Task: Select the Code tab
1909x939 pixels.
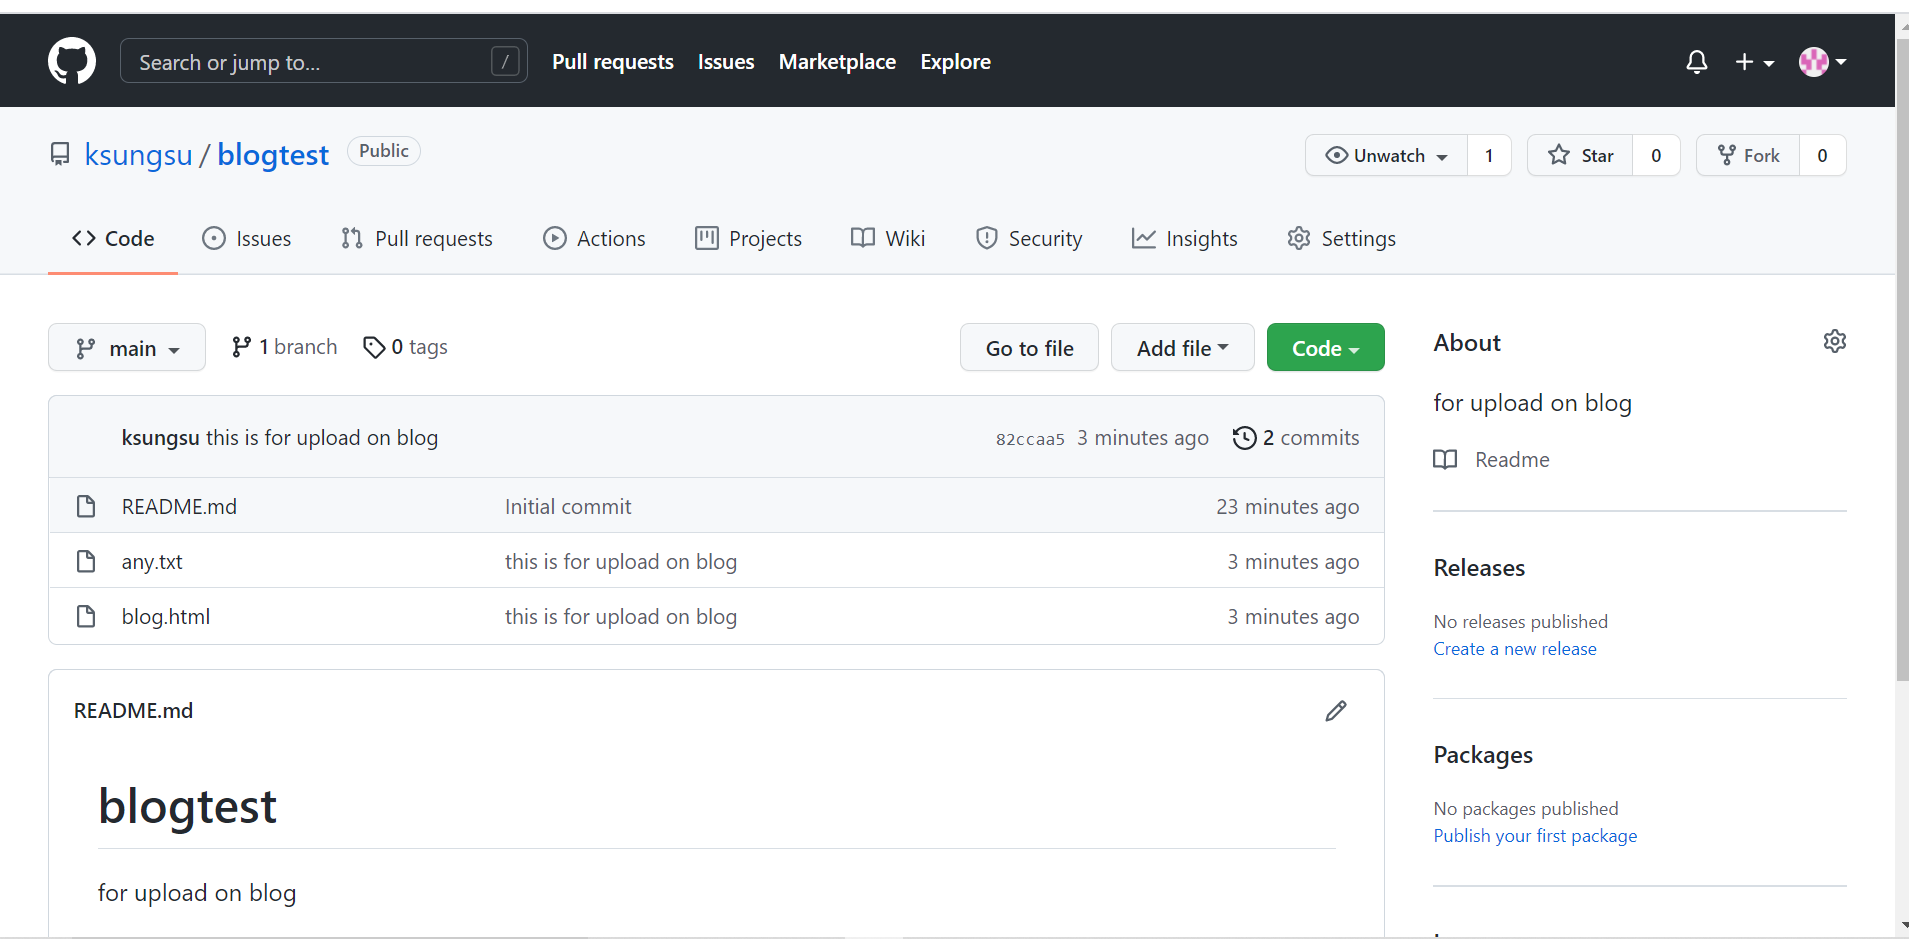Action: tap(113, 239)
